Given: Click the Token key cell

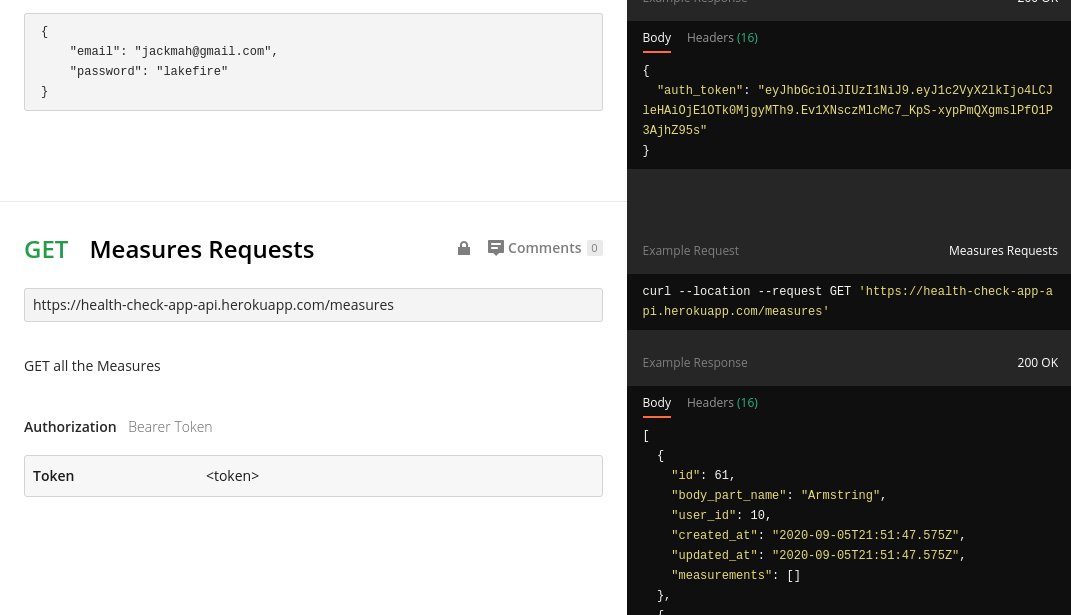Looking at the screenshot, I should pyautogui.click(x=54, y=476).
